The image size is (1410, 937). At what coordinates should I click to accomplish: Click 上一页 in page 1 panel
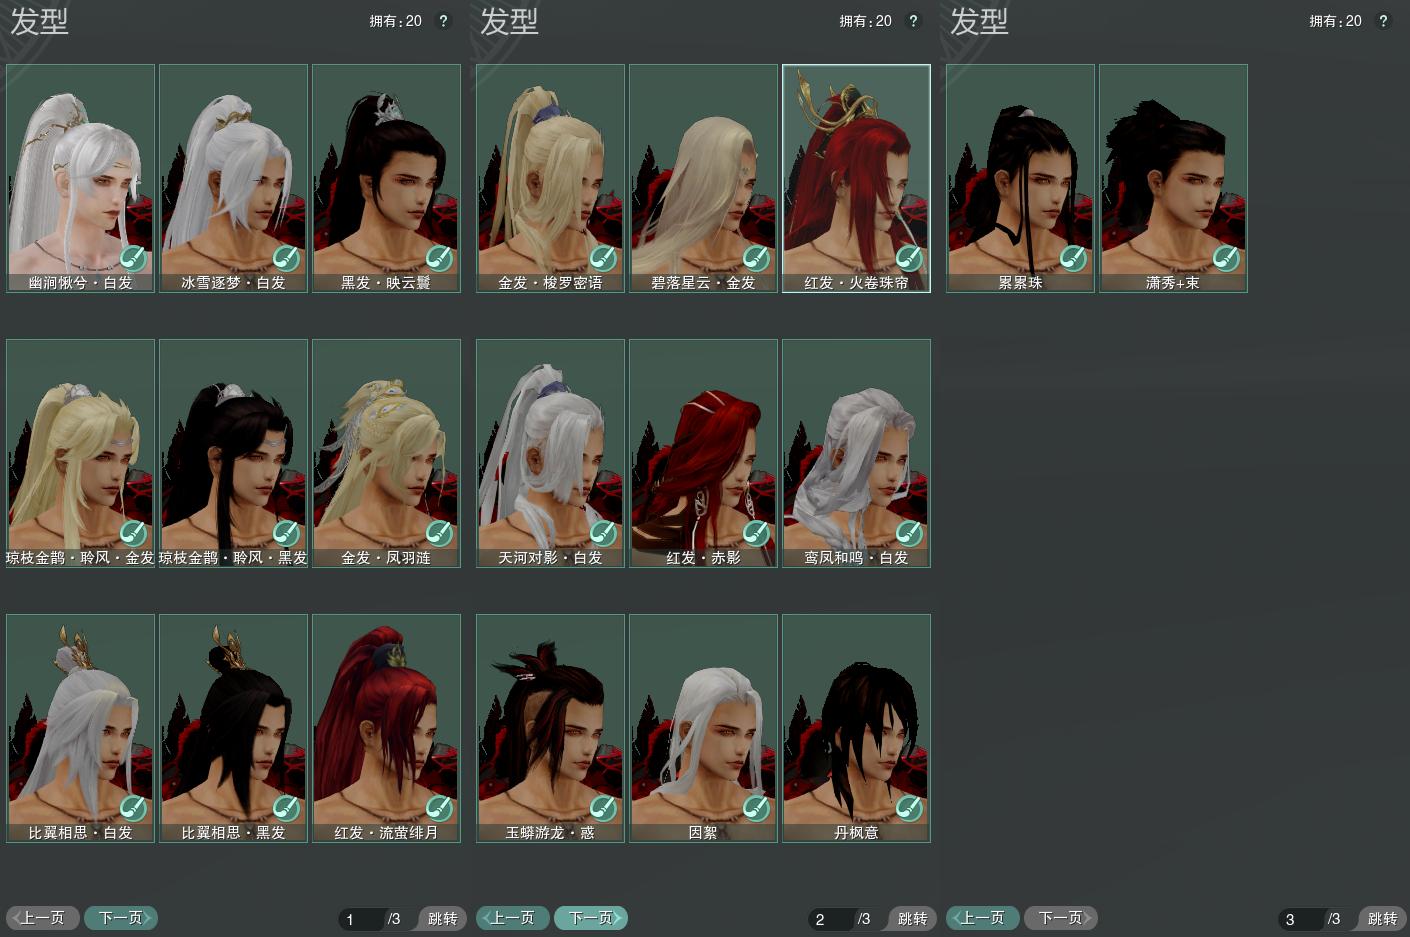pyautogui.click(x=43, y=918)
